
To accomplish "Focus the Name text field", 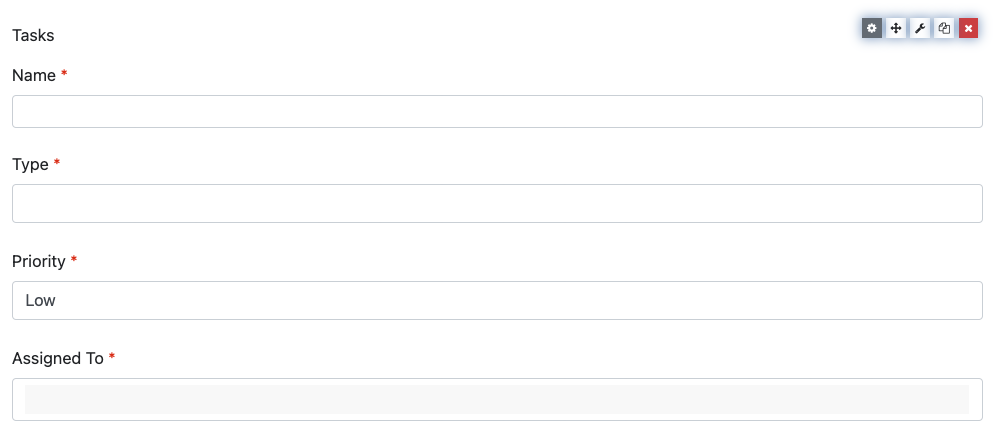I will [497, 112].
